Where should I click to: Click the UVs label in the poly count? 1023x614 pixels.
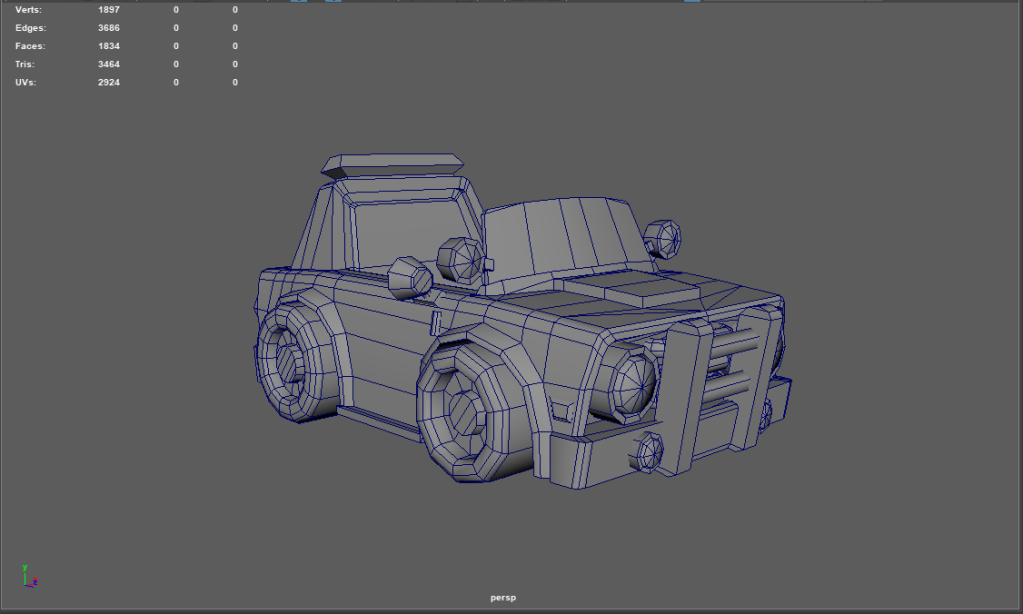[26, 82]
